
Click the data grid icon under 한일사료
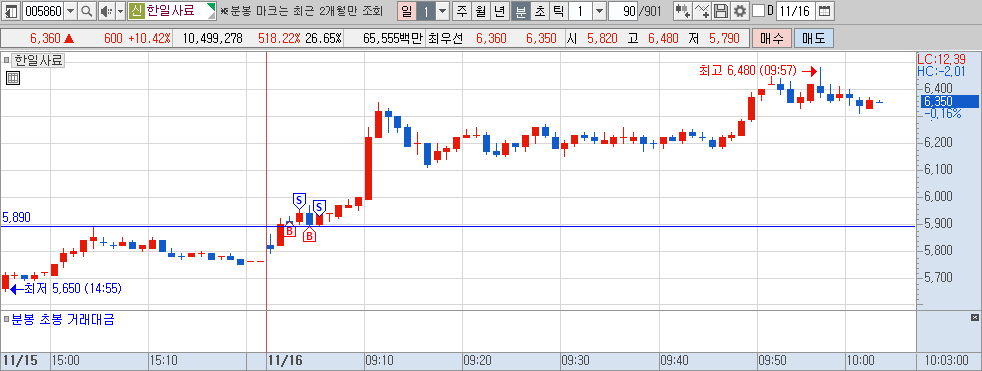point(13,78)
